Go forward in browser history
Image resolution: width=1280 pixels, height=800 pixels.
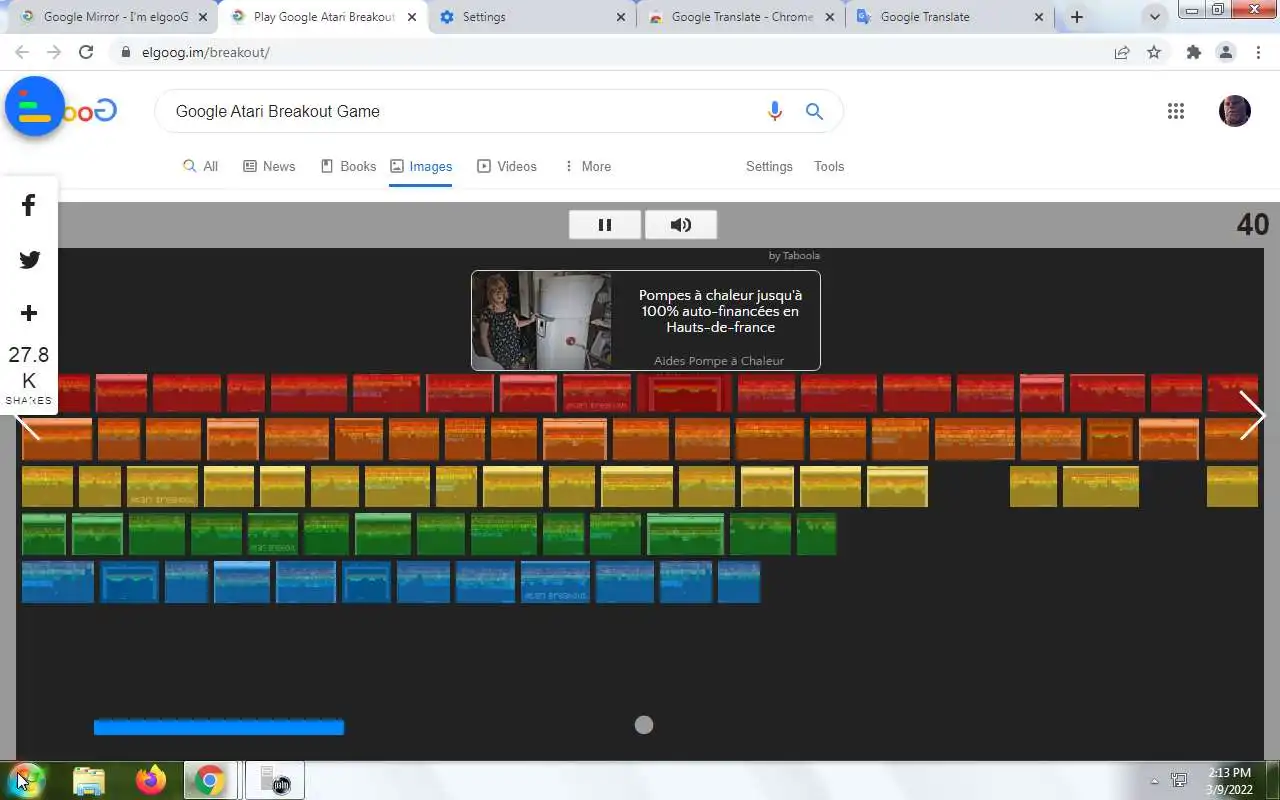point(54,52)
